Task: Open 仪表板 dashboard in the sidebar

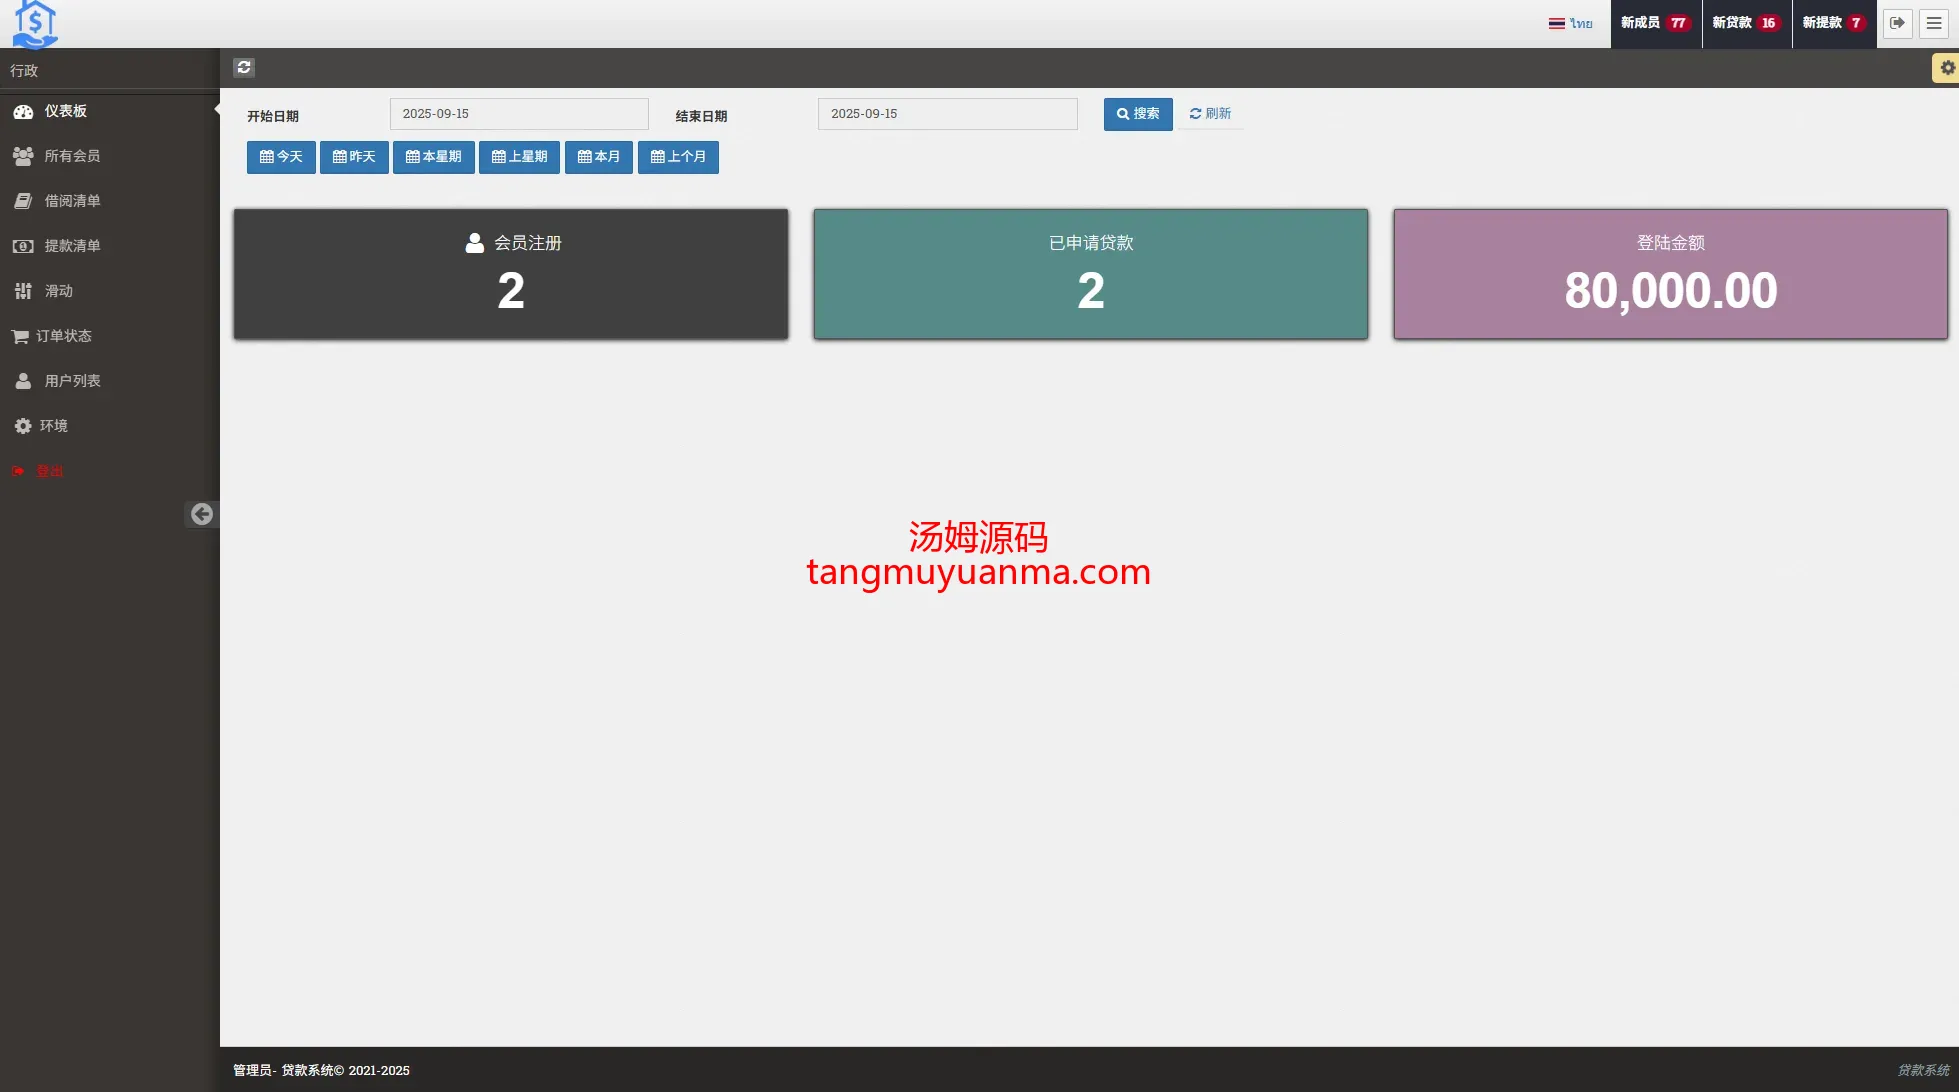Action: click(65, 111)
